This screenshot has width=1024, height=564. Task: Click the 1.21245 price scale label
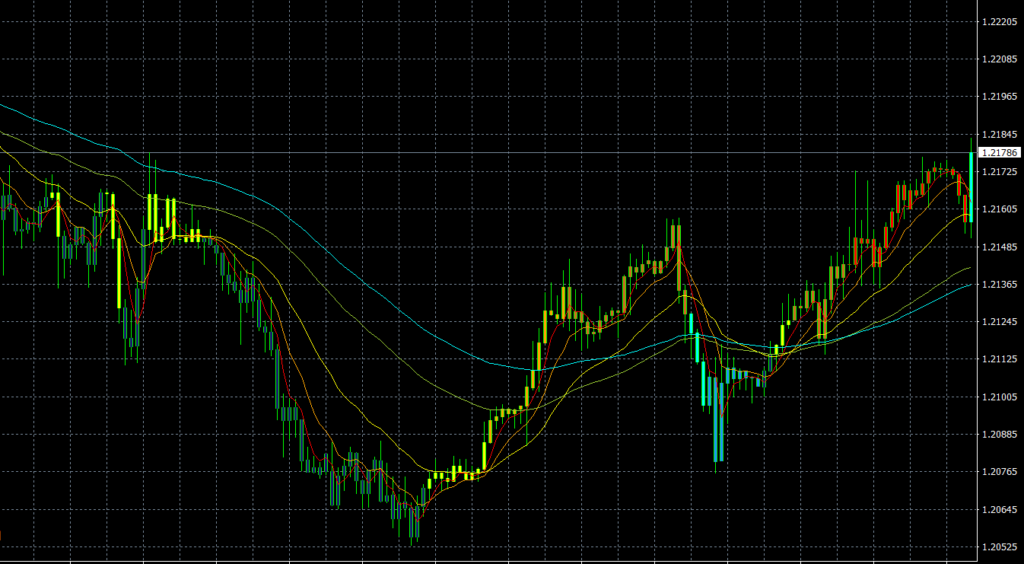click(x=999, y=322)
